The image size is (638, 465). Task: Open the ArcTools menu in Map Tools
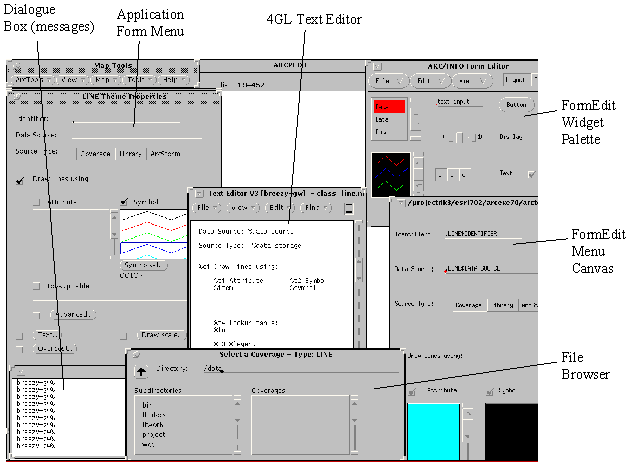point(33,80)
